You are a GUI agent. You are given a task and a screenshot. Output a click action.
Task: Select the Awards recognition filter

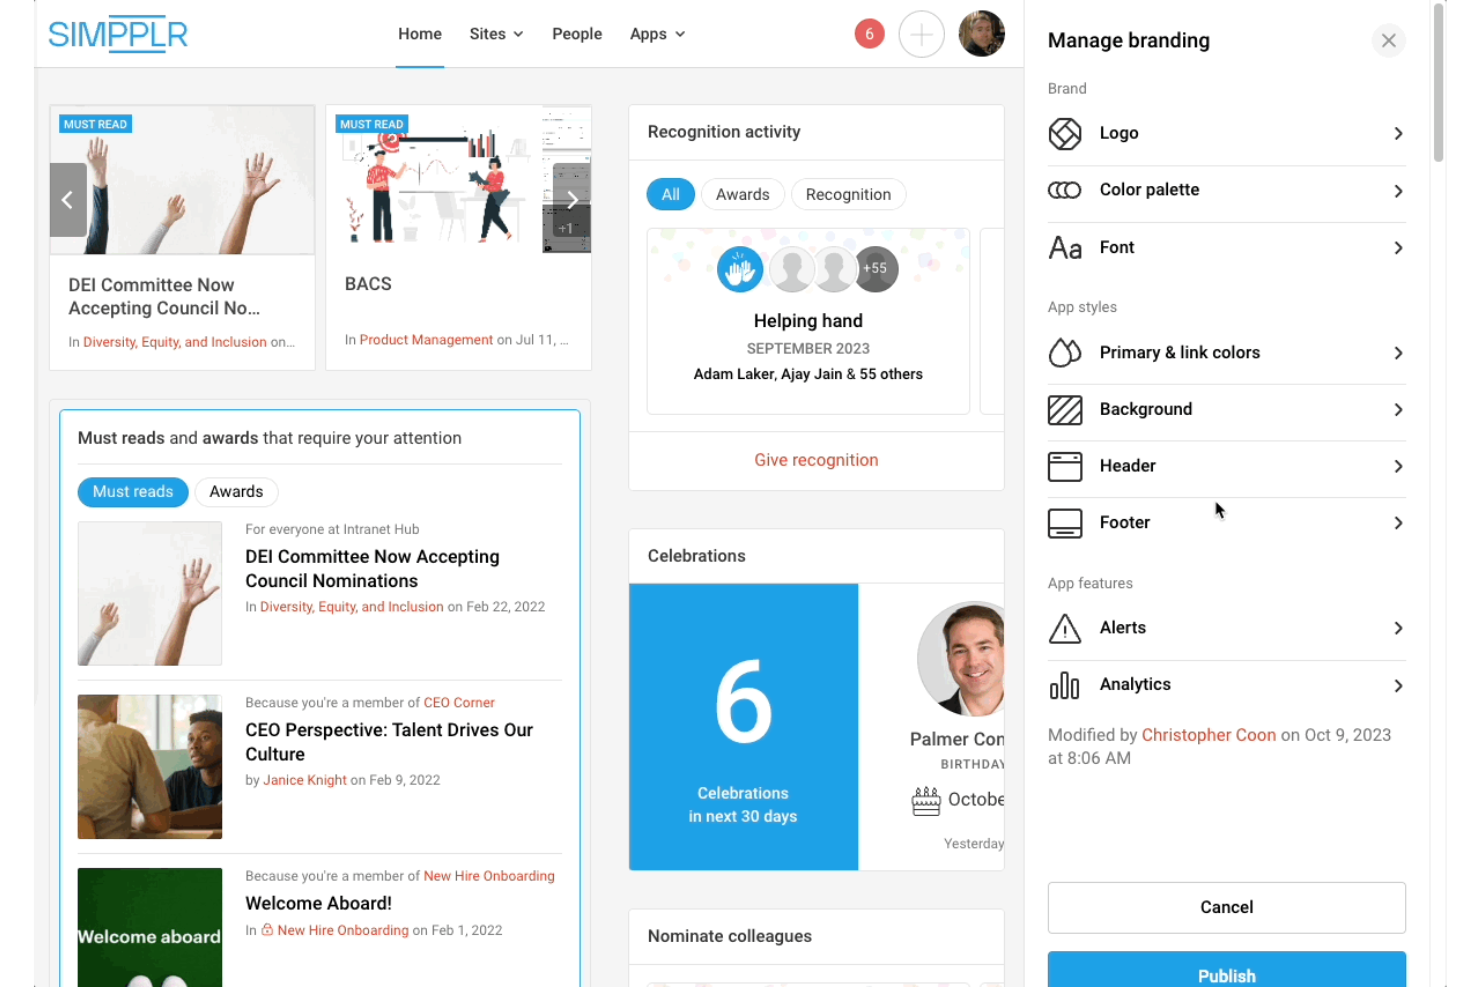(742, 194)
